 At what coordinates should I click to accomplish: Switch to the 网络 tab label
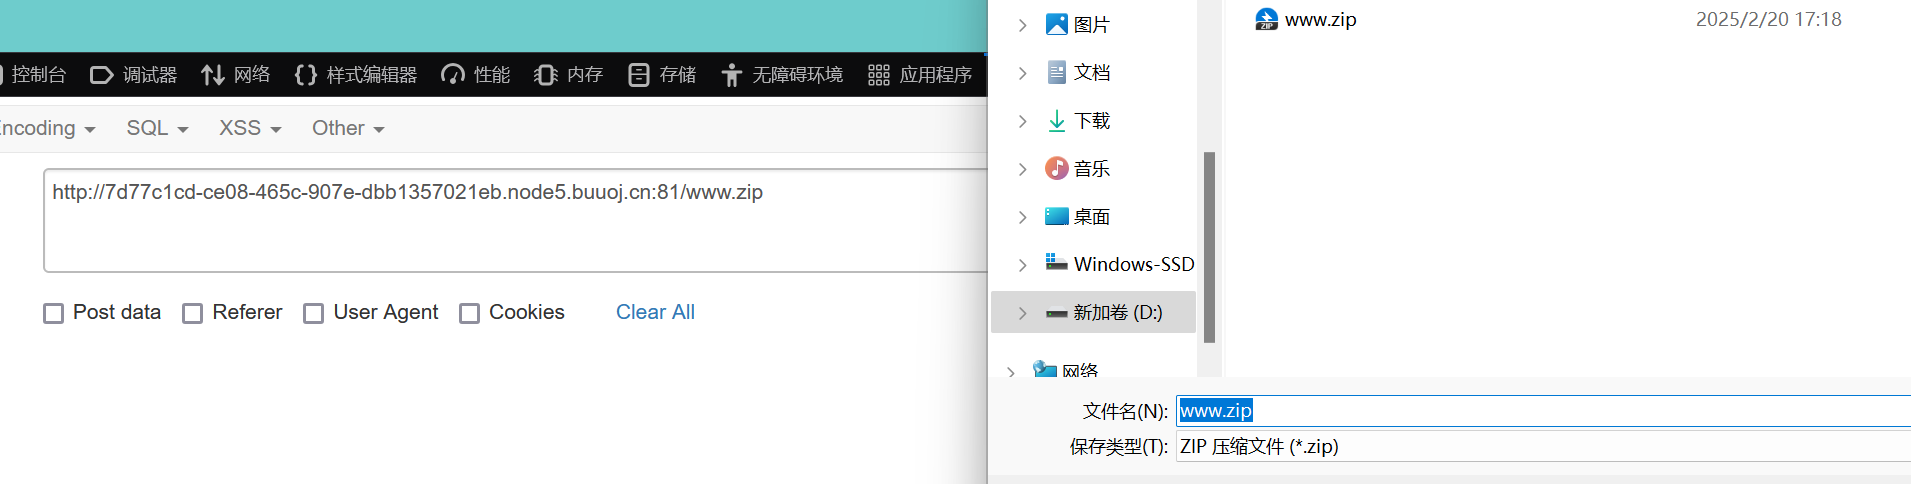(x=252, y=75)
